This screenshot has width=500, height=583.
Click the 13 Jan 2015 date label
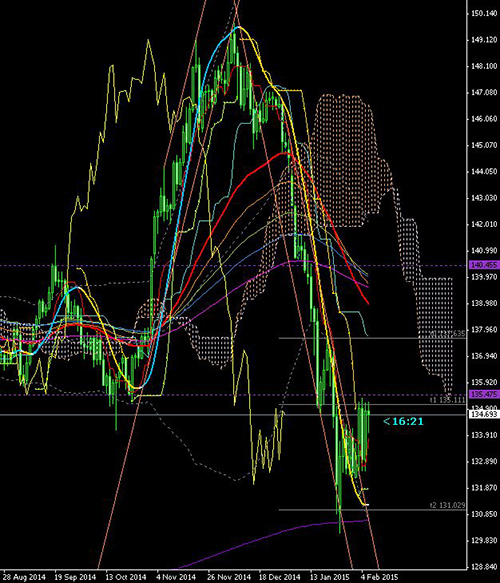coord(329,577)
